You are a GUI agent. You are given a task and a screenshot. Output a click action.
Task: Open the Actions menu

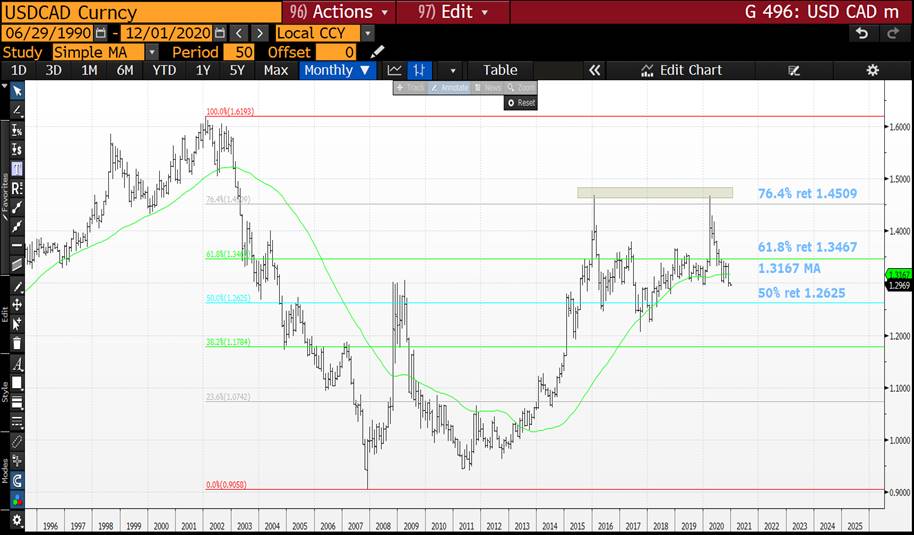338,12
